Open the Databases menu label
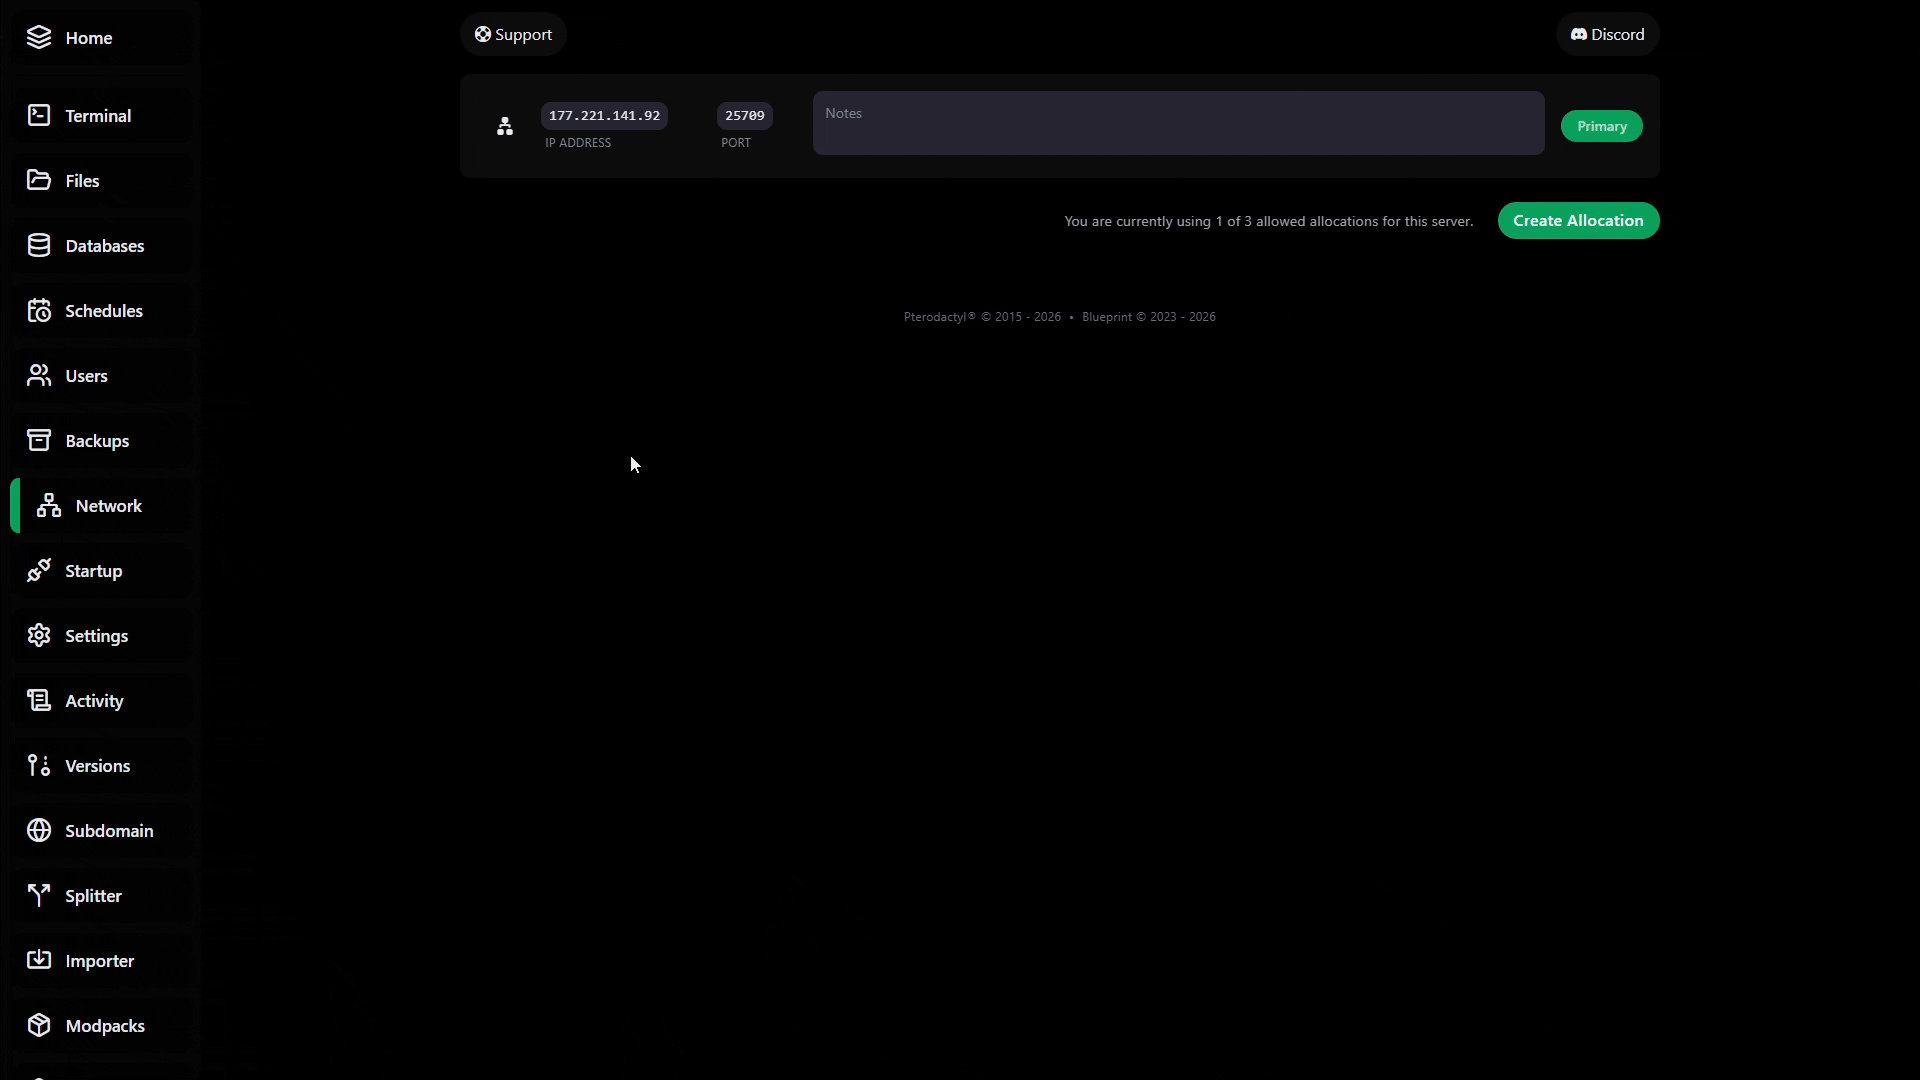Screen dimensions: 1920x1080 [x=105, y=246]
